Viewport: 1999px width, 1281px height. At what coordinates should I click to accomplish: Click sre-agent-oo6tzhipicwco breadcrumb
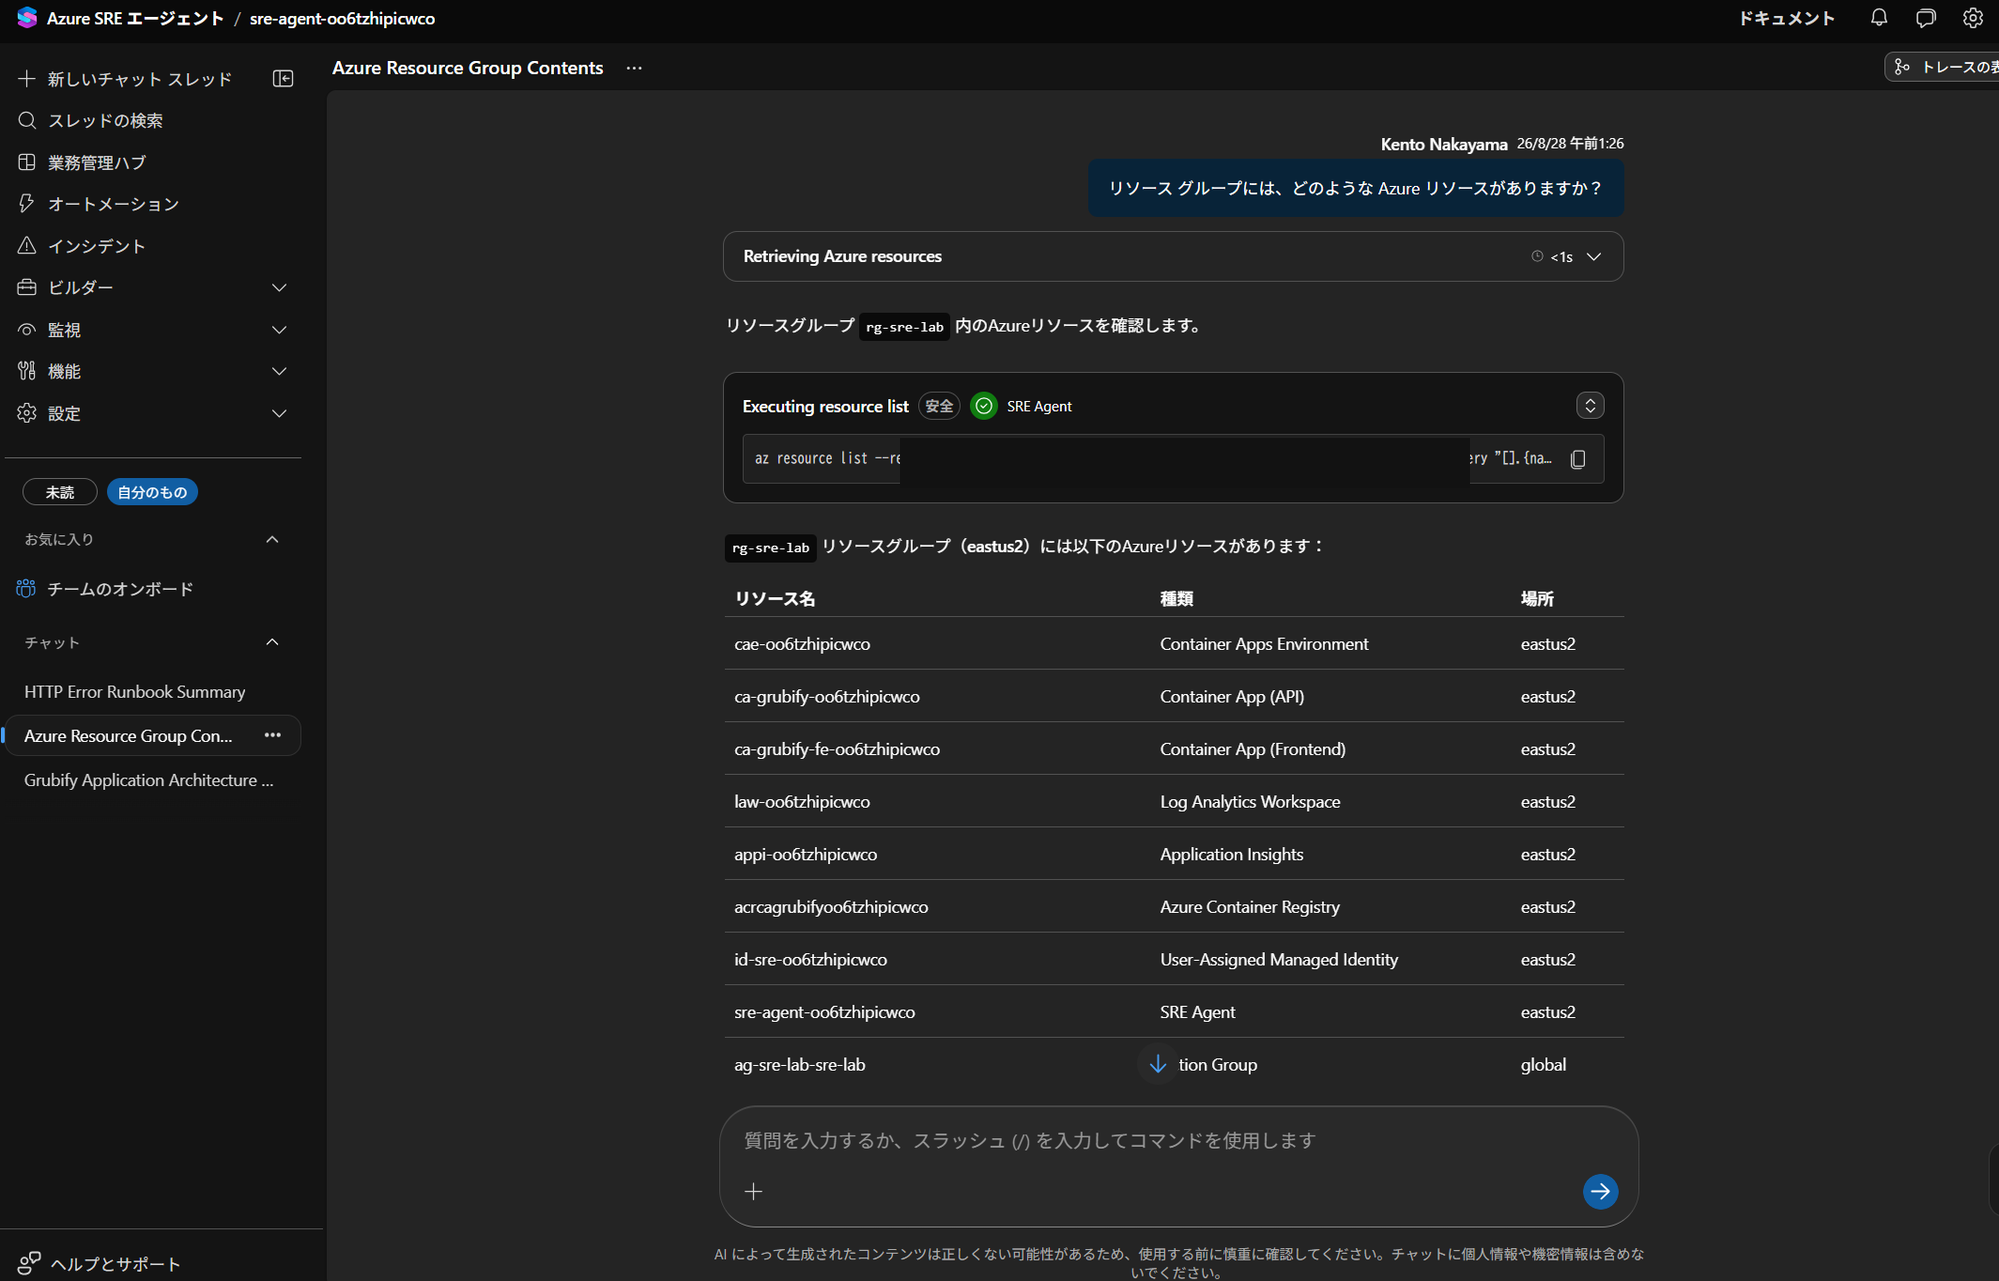pyautogui.click(x=342, y=18)
